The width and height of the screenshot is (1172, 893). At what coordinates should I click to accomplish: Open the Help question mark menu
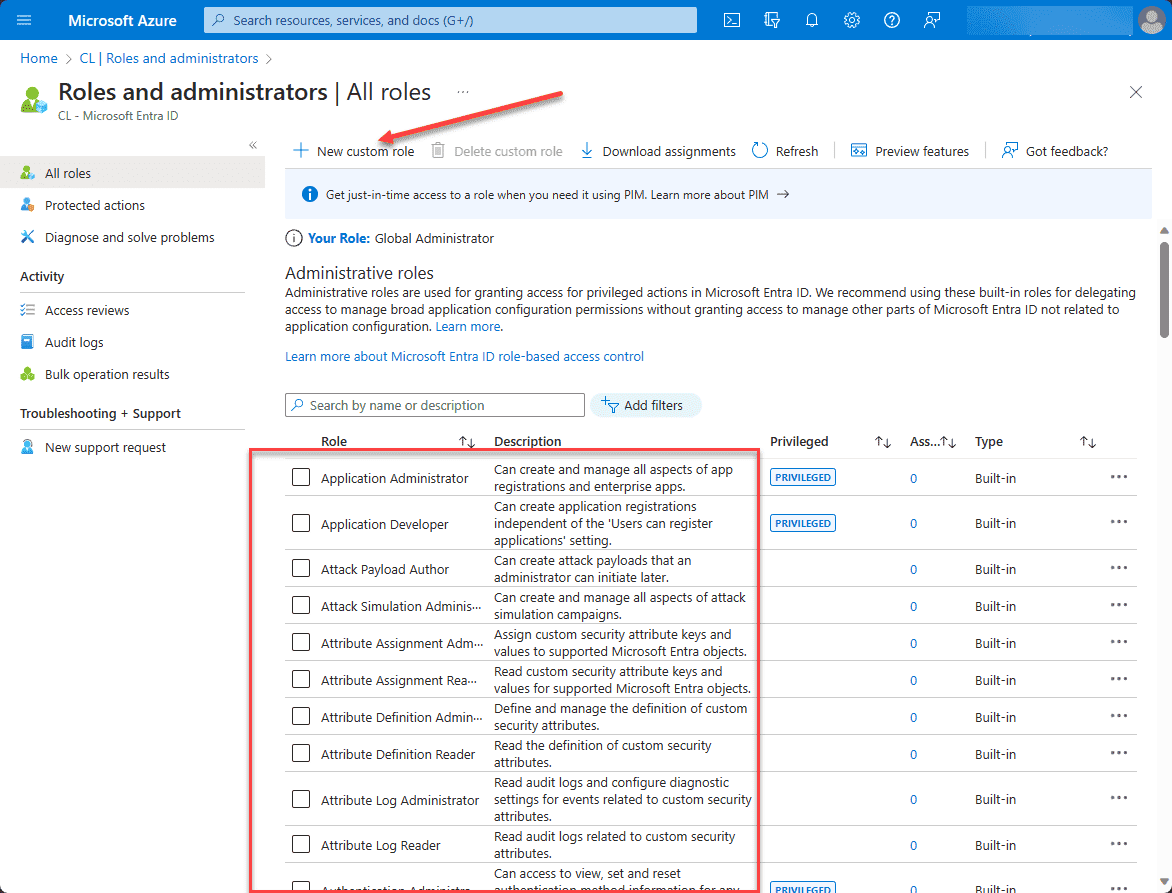pos(892,20)
